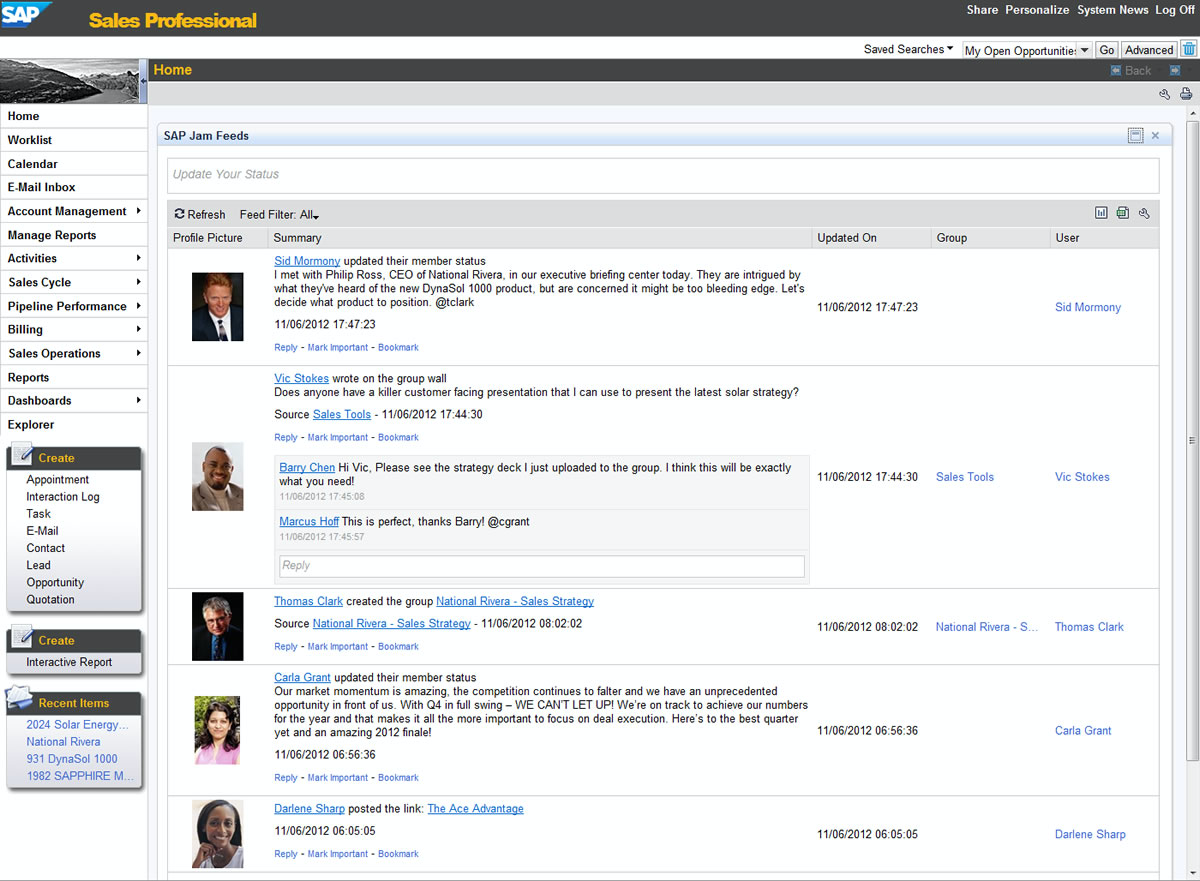Open the My Open Opportunities search dropdown

(1083, 48)
